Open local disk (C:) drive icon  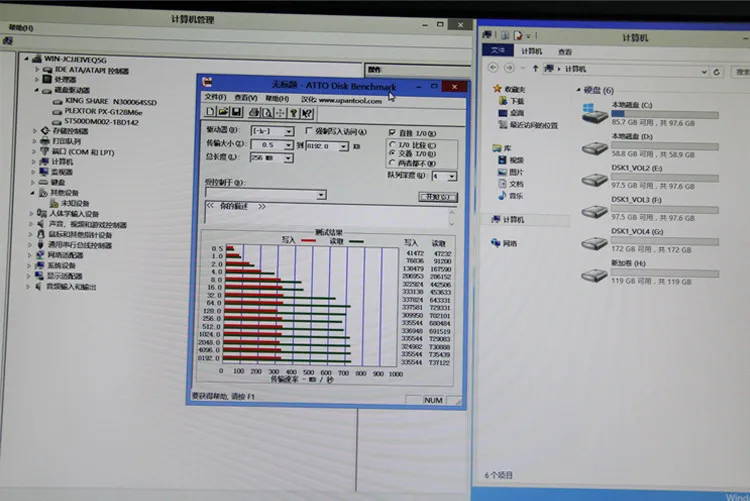(595, 113)
